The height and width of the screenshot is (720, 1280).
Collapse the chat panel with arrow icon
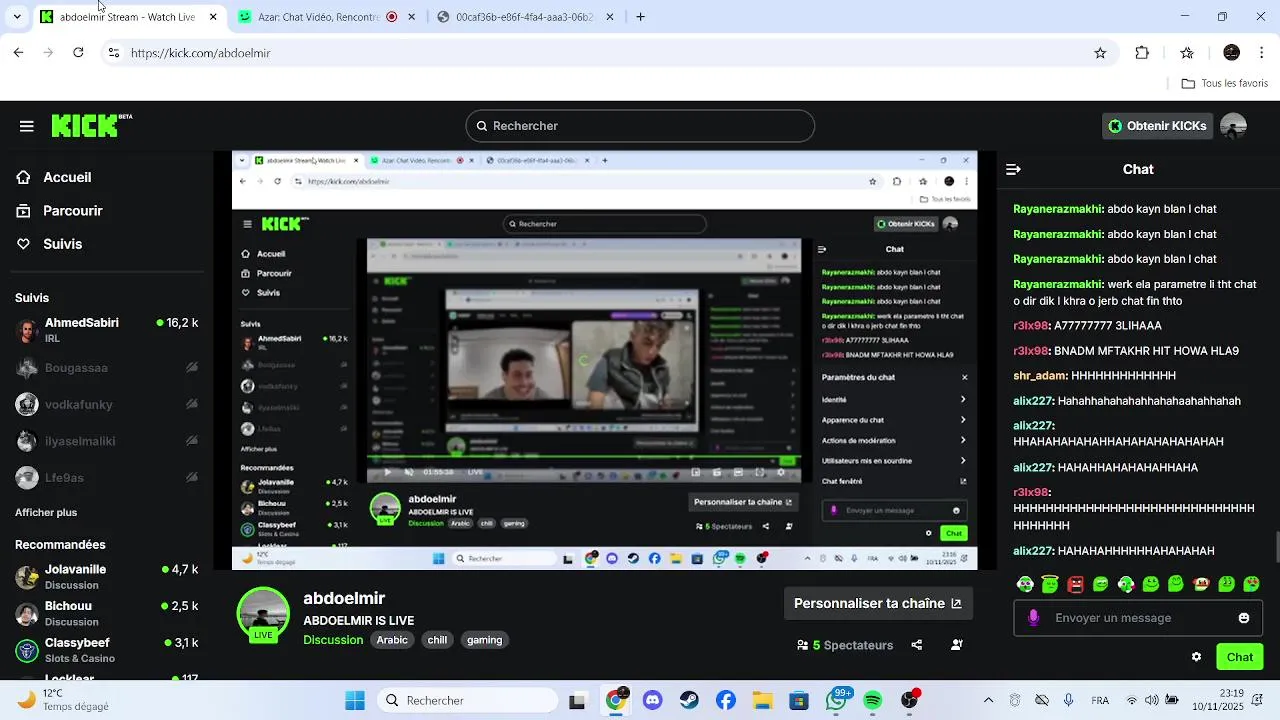pyautogui.click(x=1013, y=170)
